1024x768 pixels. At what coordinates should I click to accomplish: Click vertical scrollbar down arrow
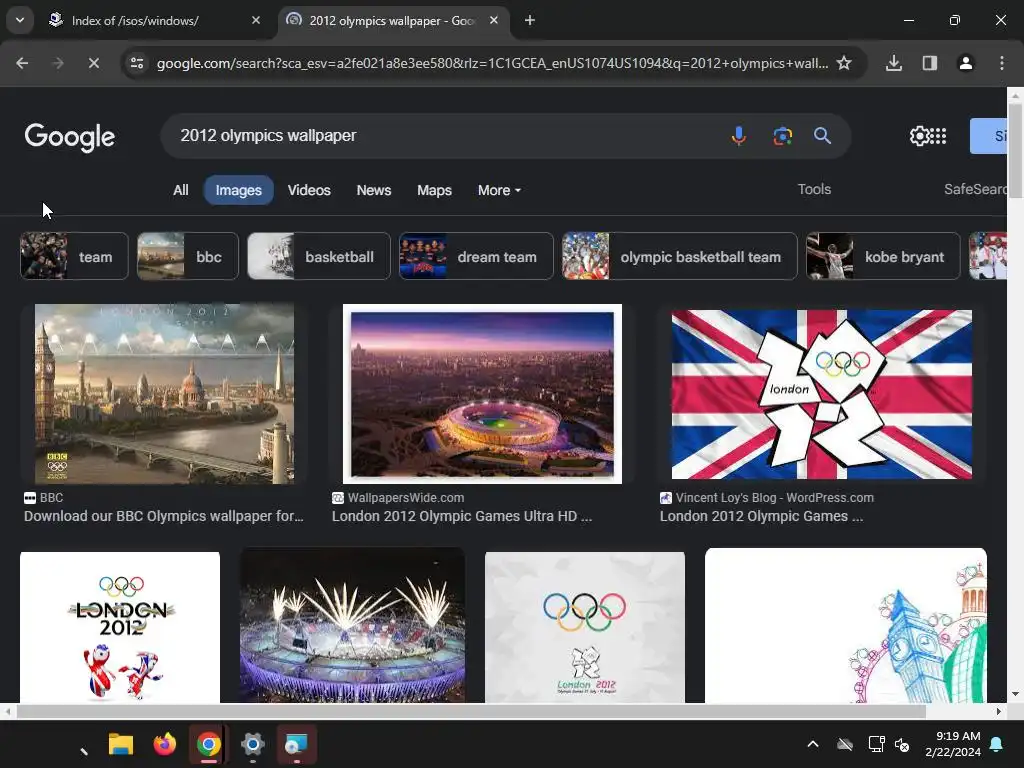(1015, 695)
